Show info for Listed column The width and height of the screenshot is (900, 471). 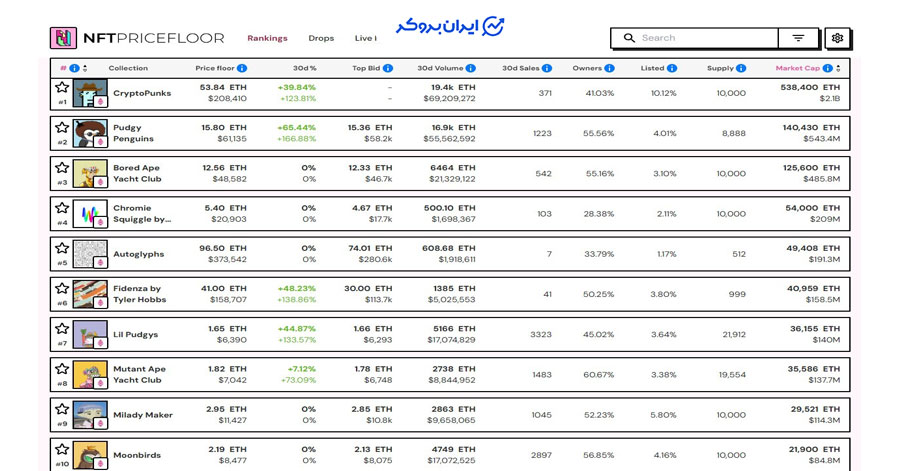pos(672,68)
